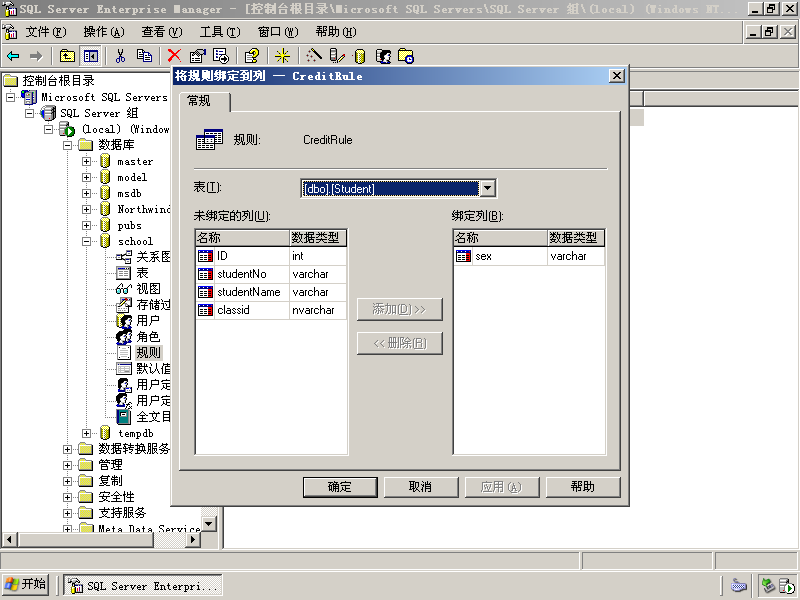The width and height of the screenshot is (800, 600).
Task: Collapse the school database node
Action: pos(86,241)
